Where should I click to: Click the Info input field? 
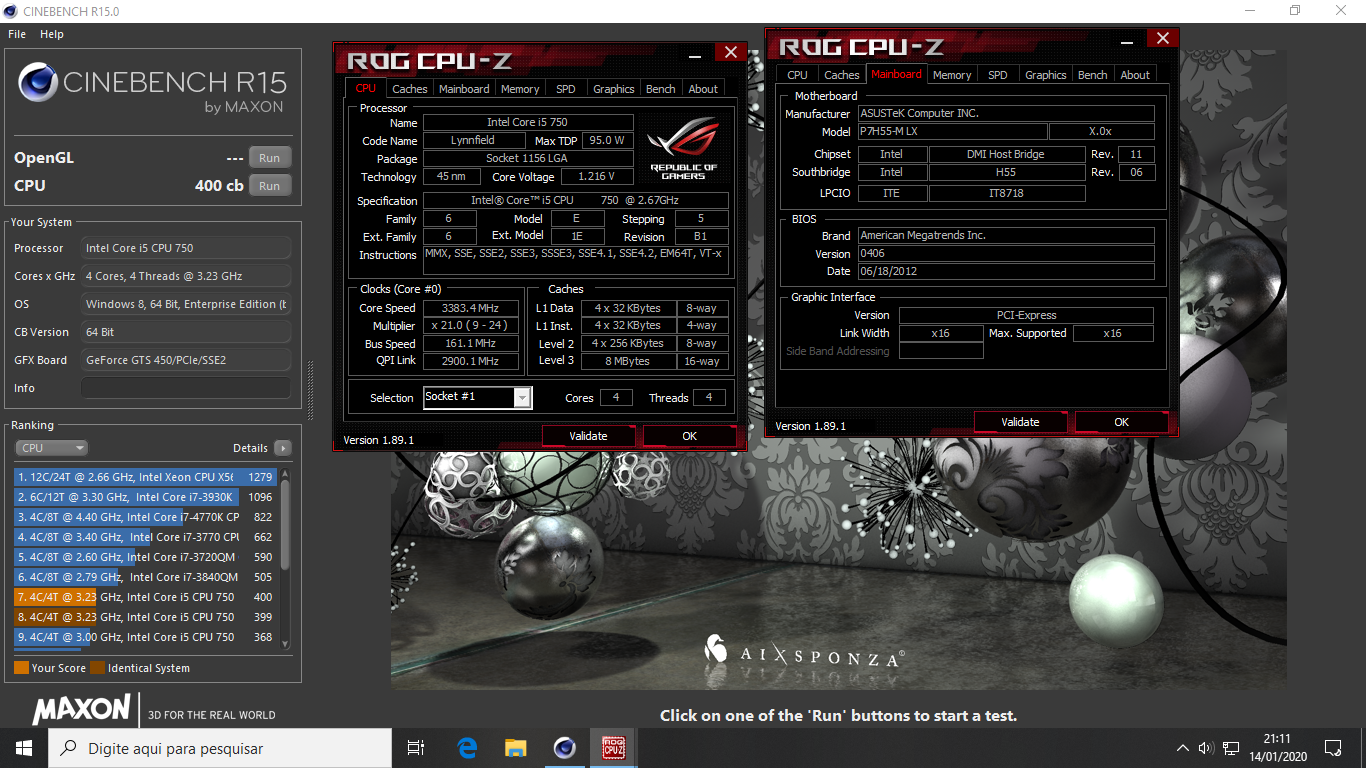point(186,388)
